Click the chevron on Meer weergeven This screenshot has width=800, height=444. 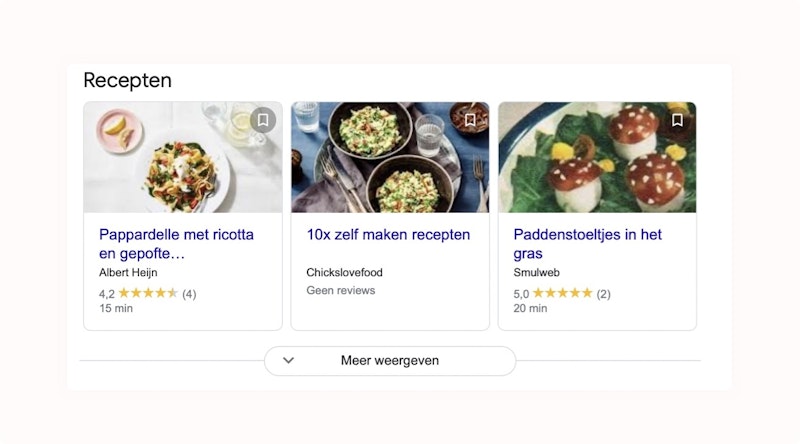tap(289, 361)
